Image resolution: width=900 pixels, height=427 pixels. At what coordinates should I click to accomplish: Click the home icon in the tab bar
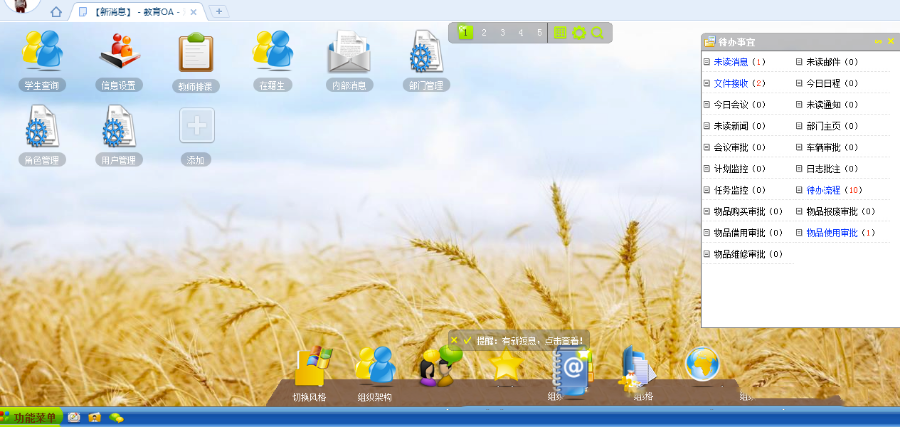click(x=56, y=11)
